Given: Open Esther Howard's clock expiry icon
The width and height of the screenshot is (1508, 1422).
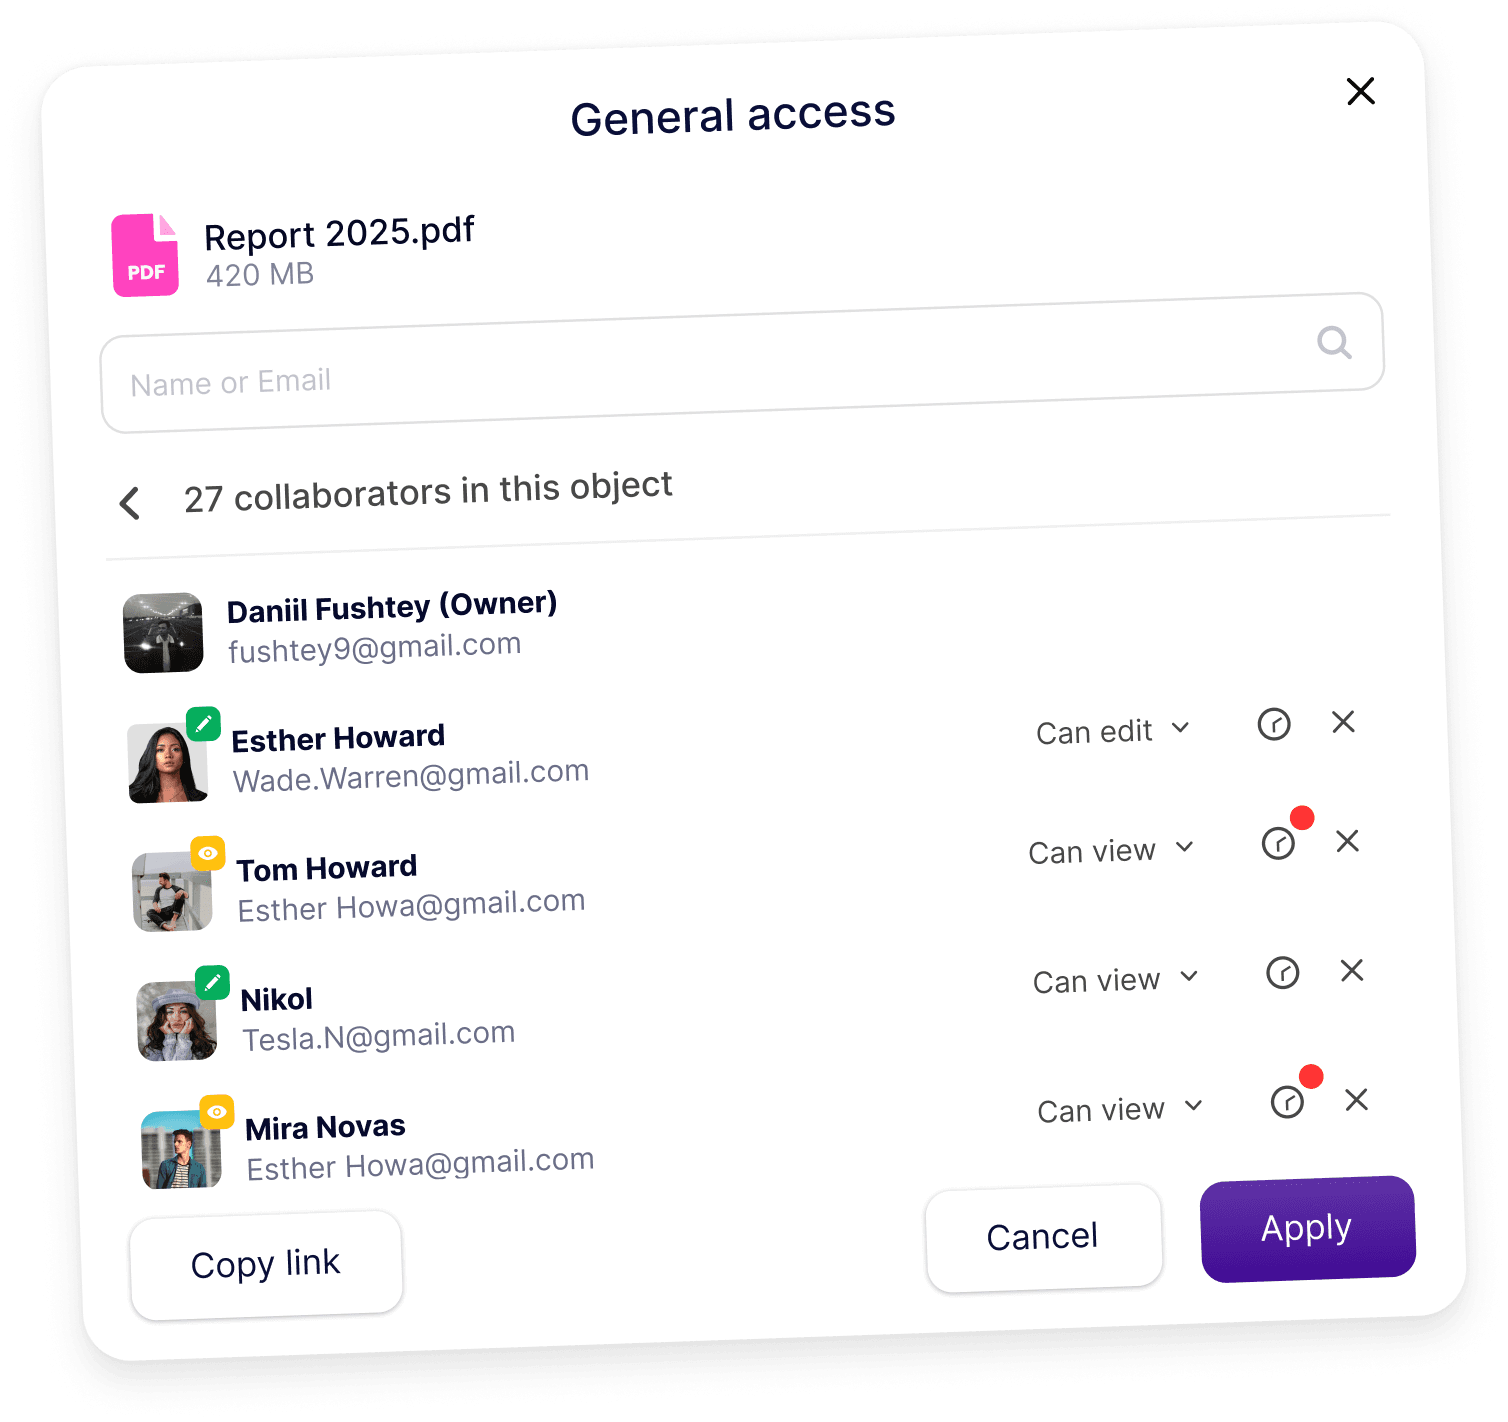Looking at the screenshot, I should pos(1274,724).
